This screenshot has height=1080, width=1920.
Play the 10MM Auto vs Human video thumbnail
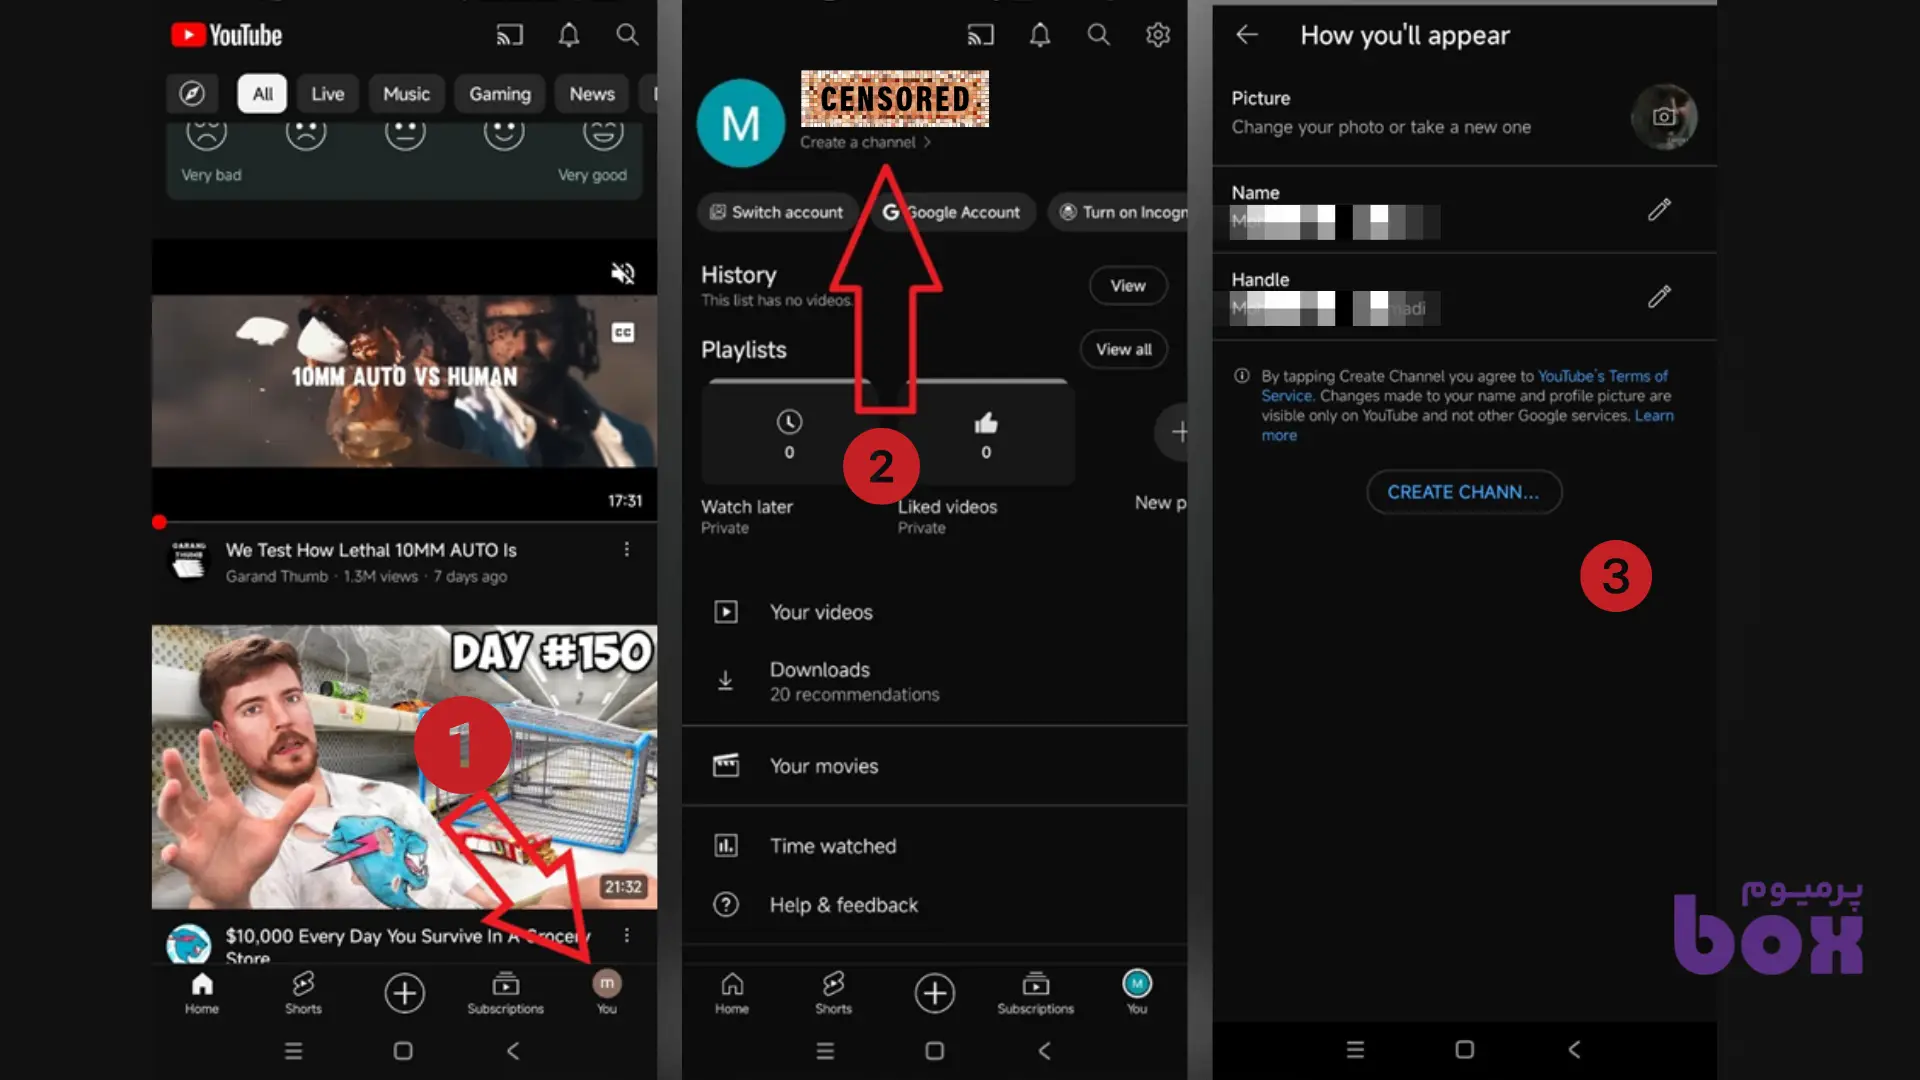pyautogui.click(x=404, y=381)
